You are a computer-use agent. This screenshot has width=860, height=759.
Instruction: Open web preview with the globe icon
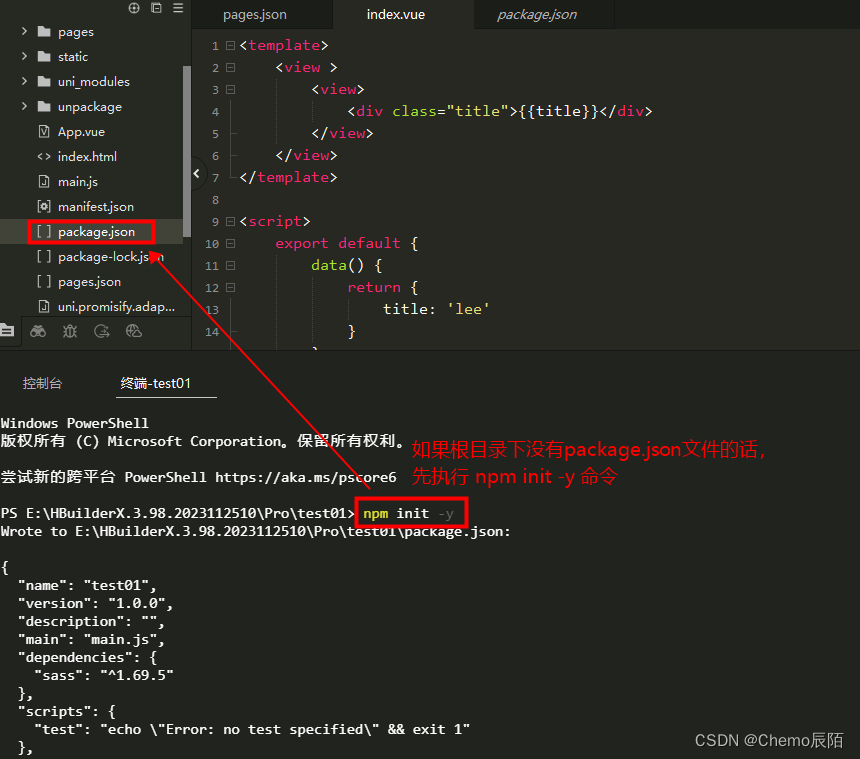(x=133, y=330)
